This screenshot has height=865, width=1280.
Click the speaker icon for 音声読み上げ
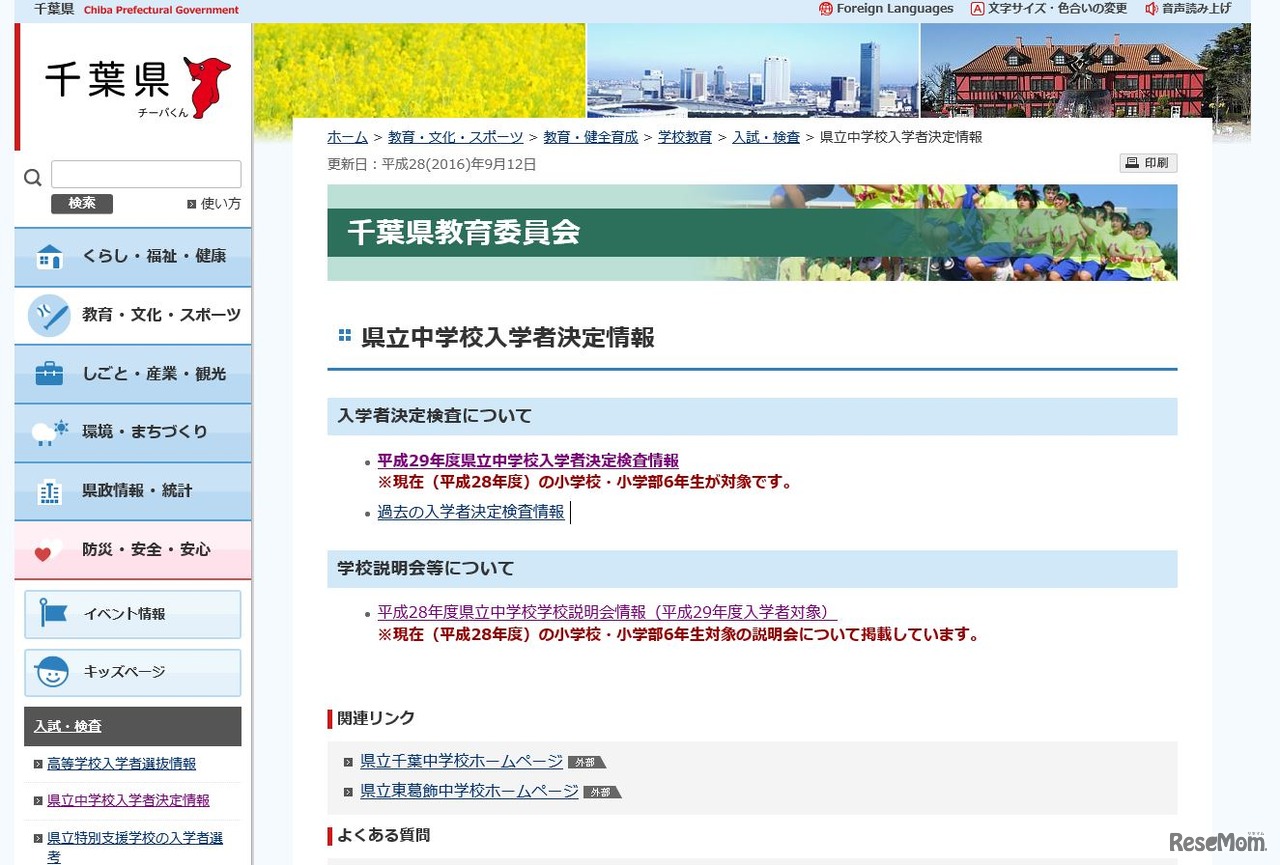pyautogui.click(x=1152, y=8)
